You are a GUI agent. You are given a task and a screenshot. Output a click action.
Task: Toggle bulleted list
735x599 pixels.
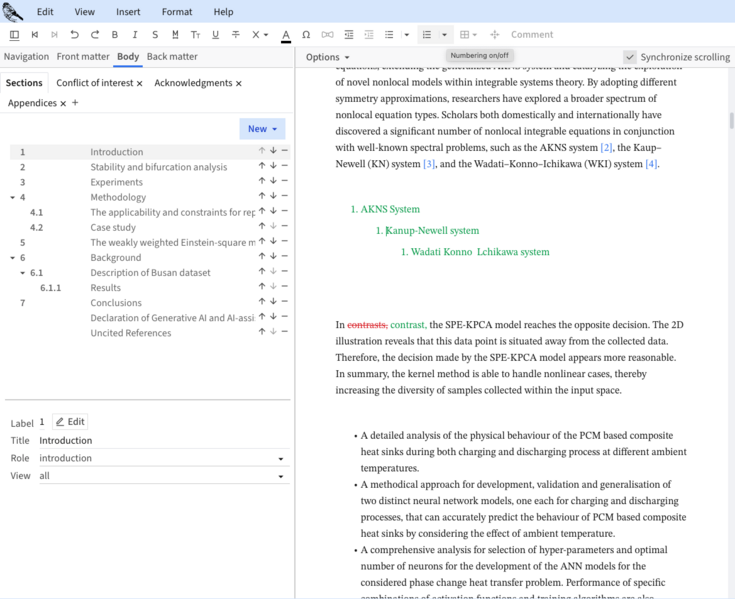[x=389, y=35]
